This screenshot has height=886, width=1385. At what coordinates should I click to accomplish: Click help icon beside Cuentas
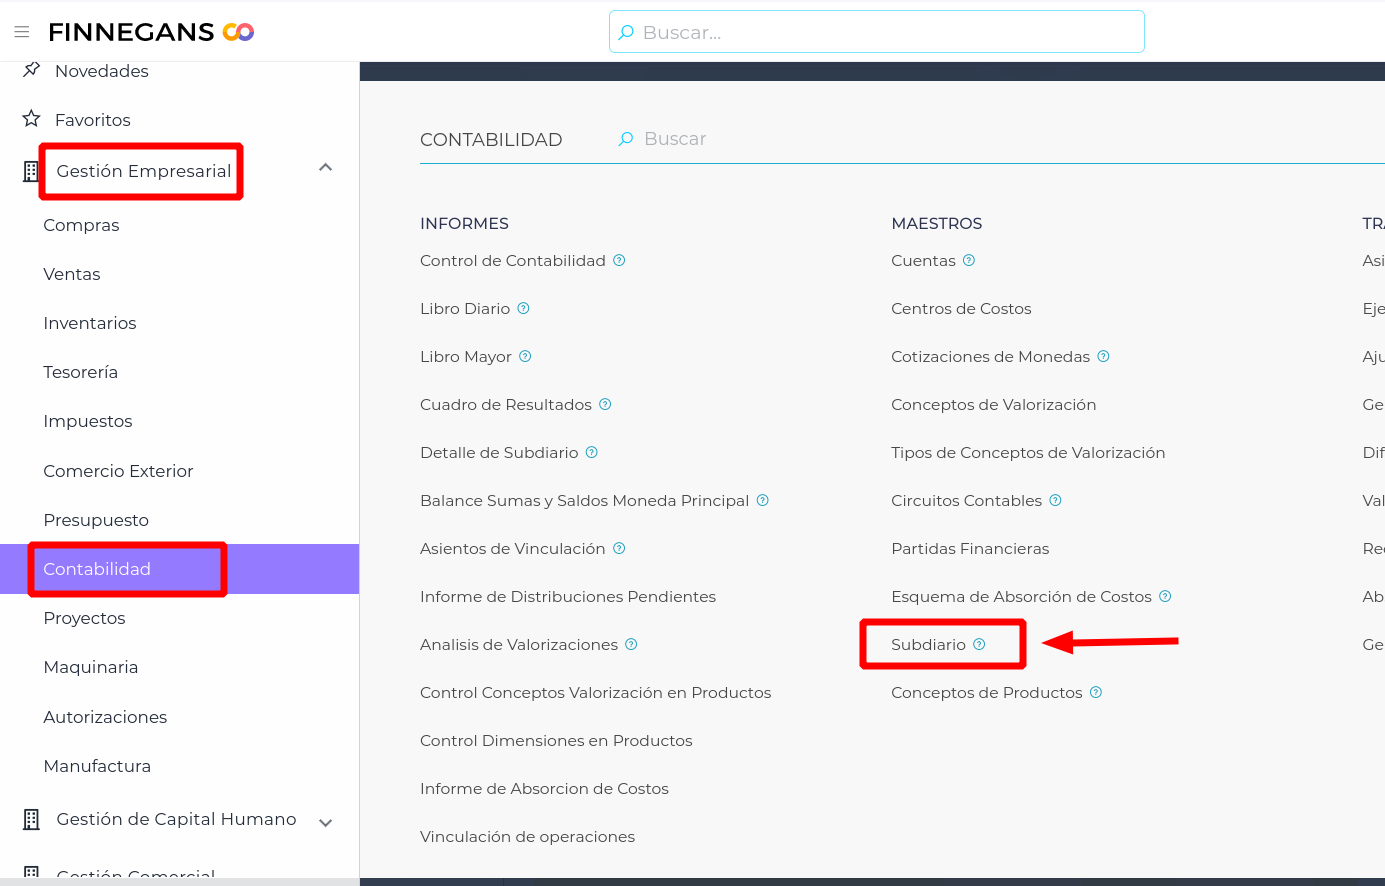tap(969, 260)
